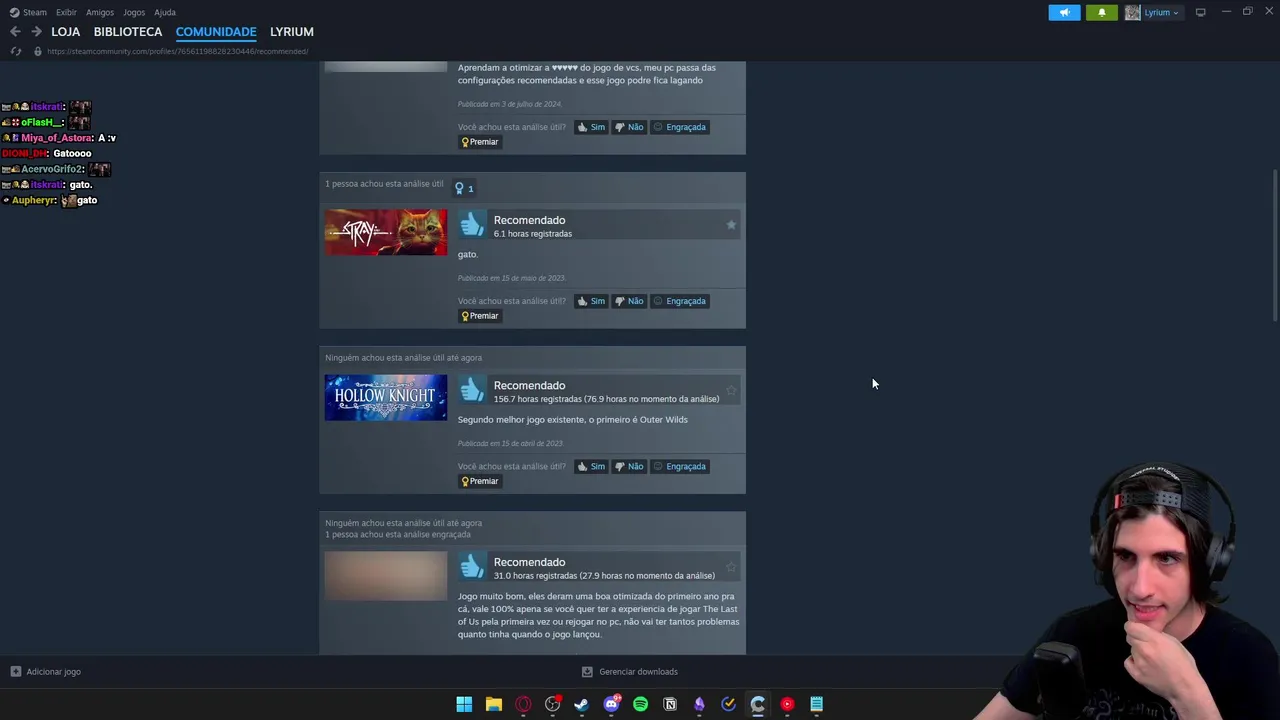1280x720 pixels.
Task: Click the 'gato.' review text
Action: (468, 254)
